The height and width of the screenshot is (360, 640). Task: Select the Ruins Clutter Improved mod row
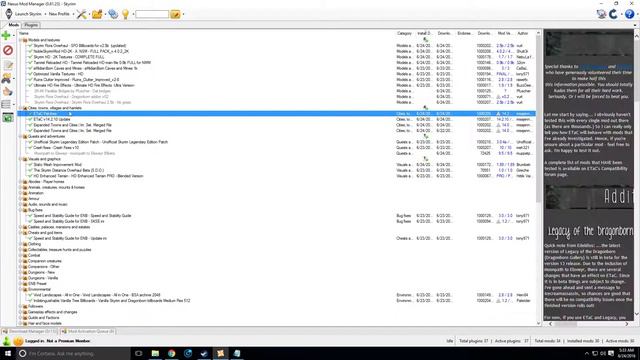point(276,80)
